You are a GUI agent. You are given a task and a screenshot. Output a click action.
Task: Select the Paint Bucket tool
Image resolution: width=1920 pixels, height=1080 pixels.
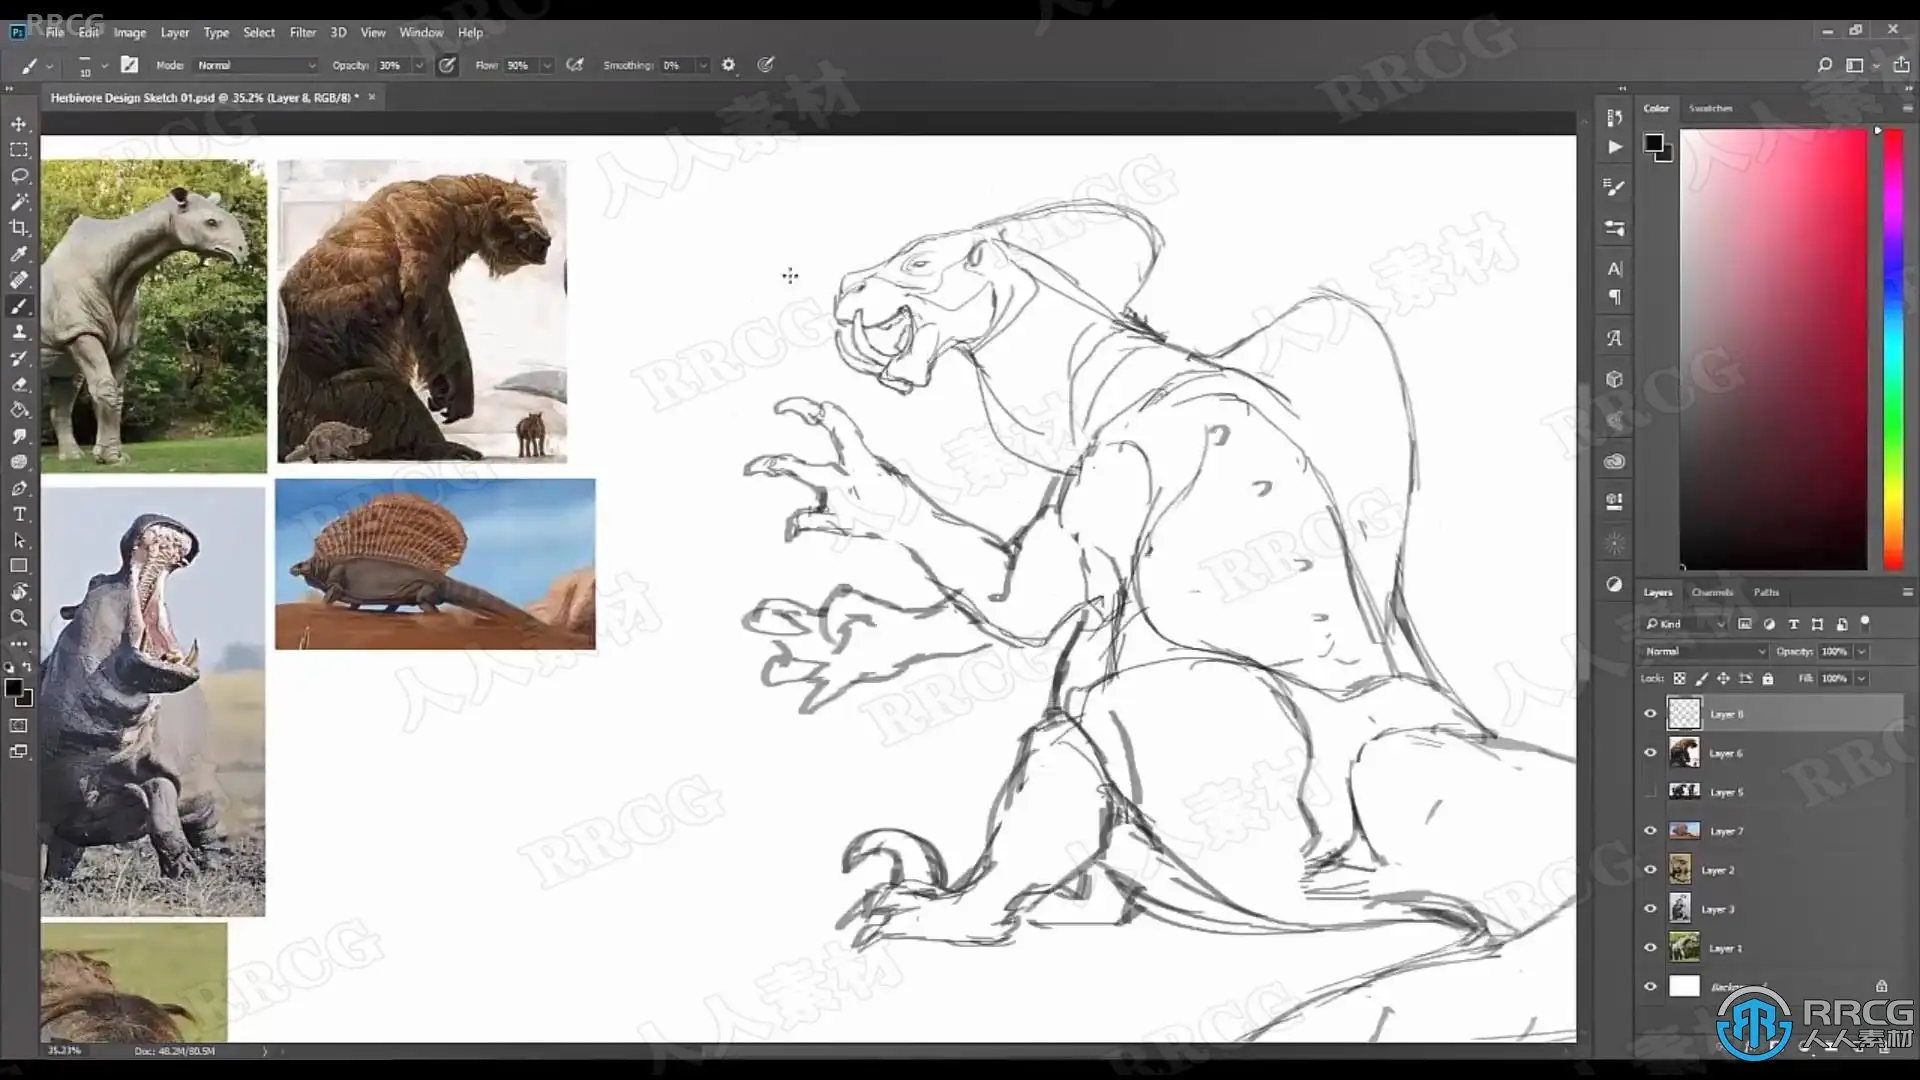[x=19, y=410]
